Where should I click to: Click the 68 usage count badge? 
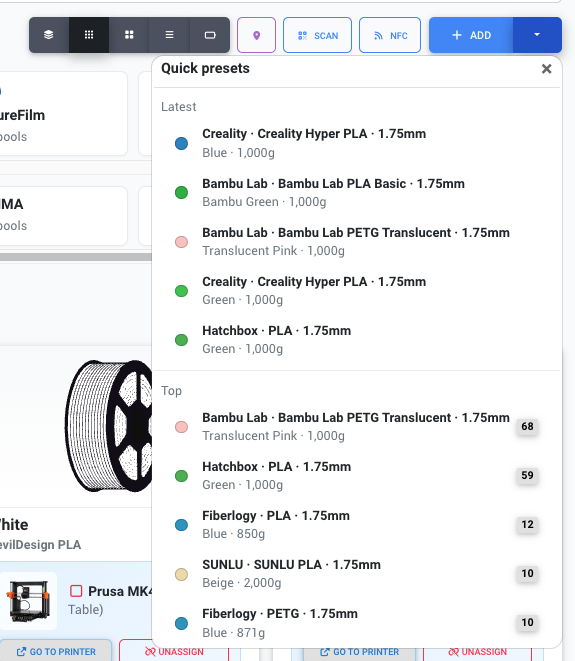(527, 427)
